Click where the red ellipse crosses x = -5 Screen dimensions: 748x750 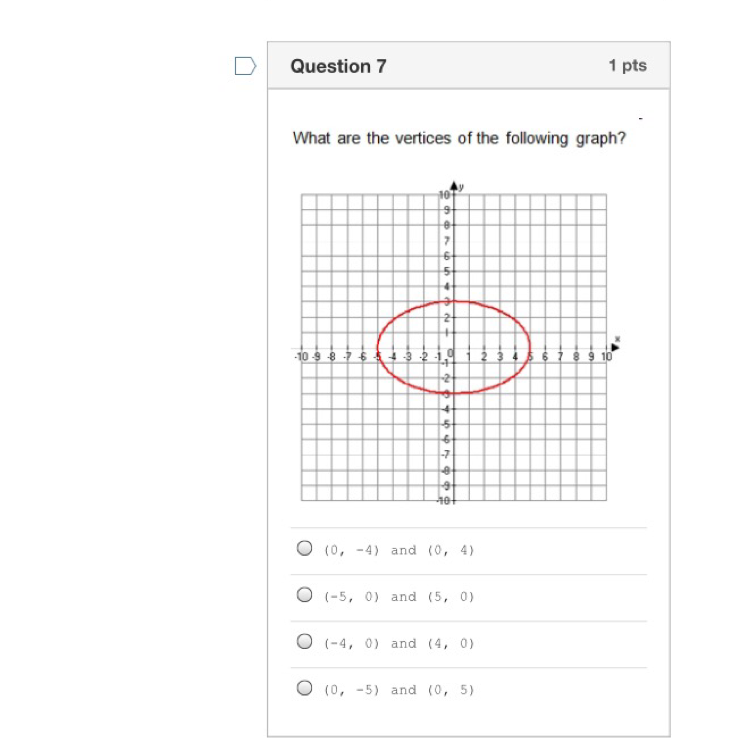point(377,348)
